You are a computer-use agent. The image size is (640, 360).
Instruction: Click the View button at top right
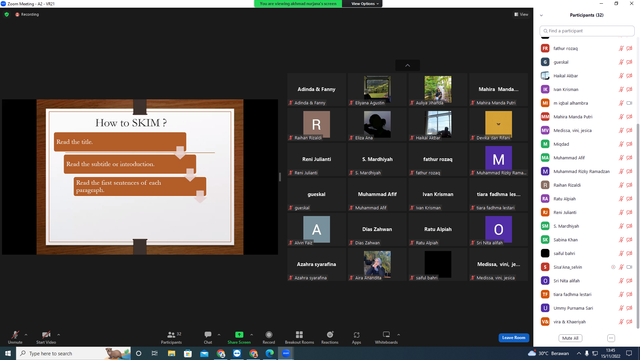[521, 14]
